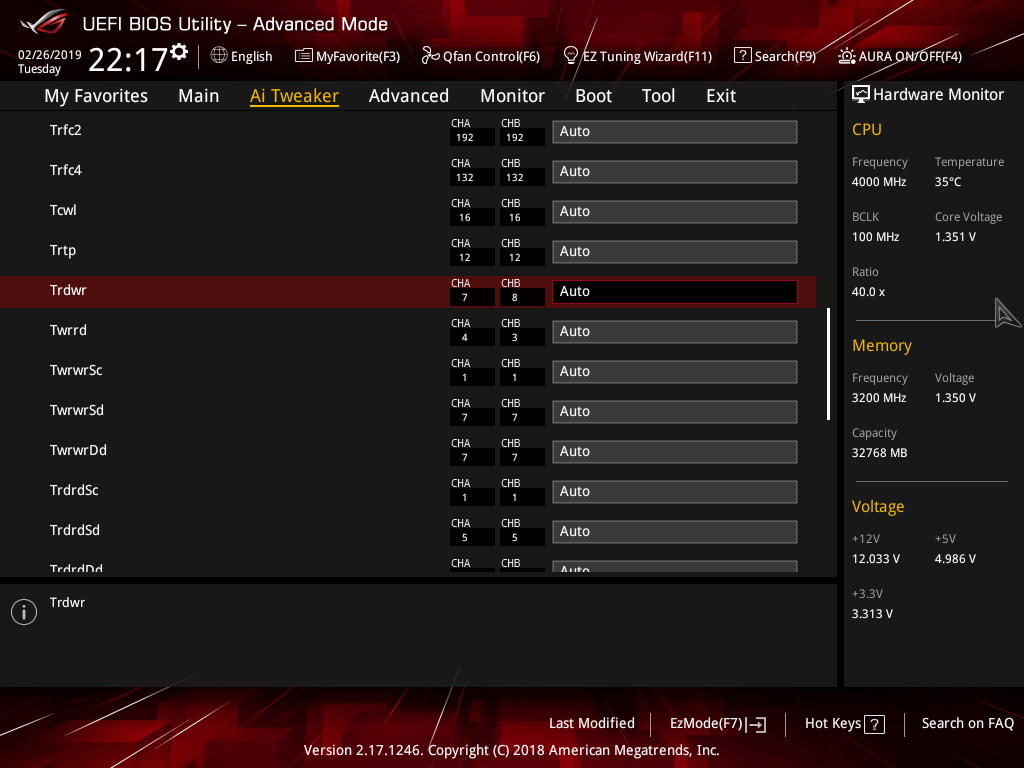Open the clock settings gear icon
The height and width of the screenshot is (768, 1024).
(179, 52)
